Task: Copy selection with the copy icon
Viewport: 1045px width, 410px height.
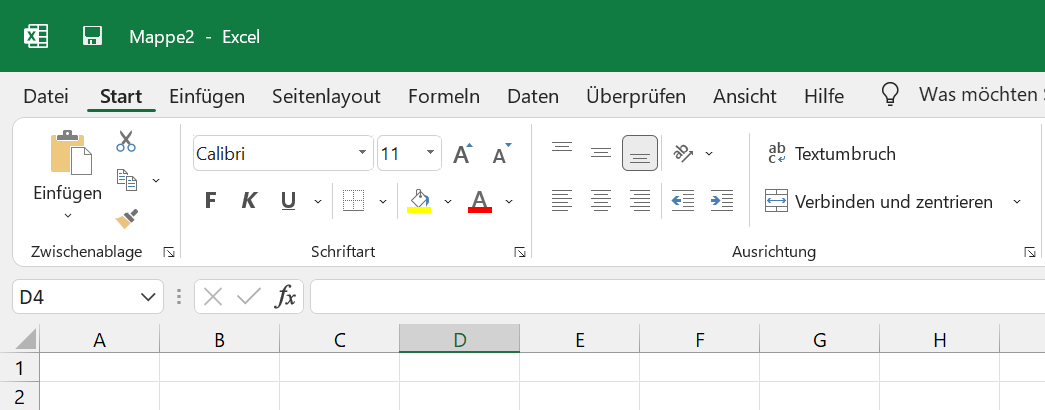Action: pyautogui.click(x=127, y=179)
